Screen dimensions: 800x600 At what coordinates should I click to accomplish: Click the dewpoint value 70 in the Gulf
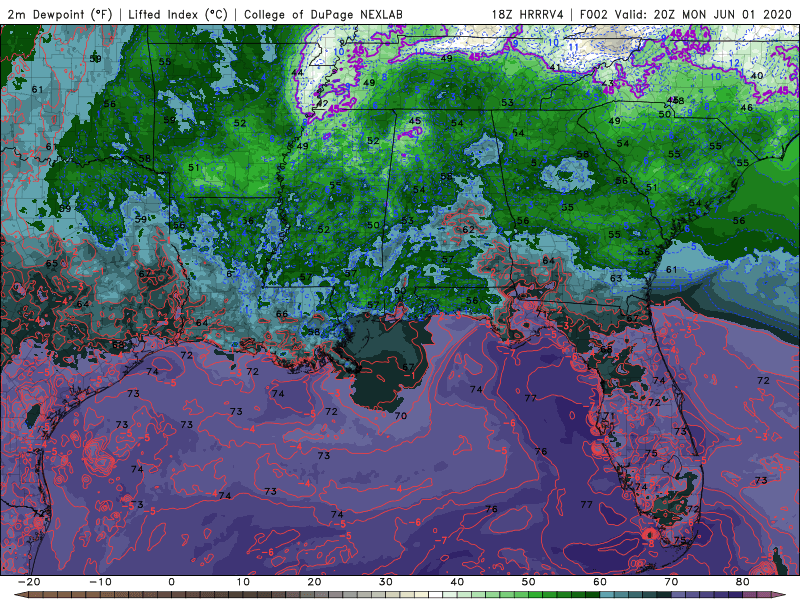[x=401, y=416]
